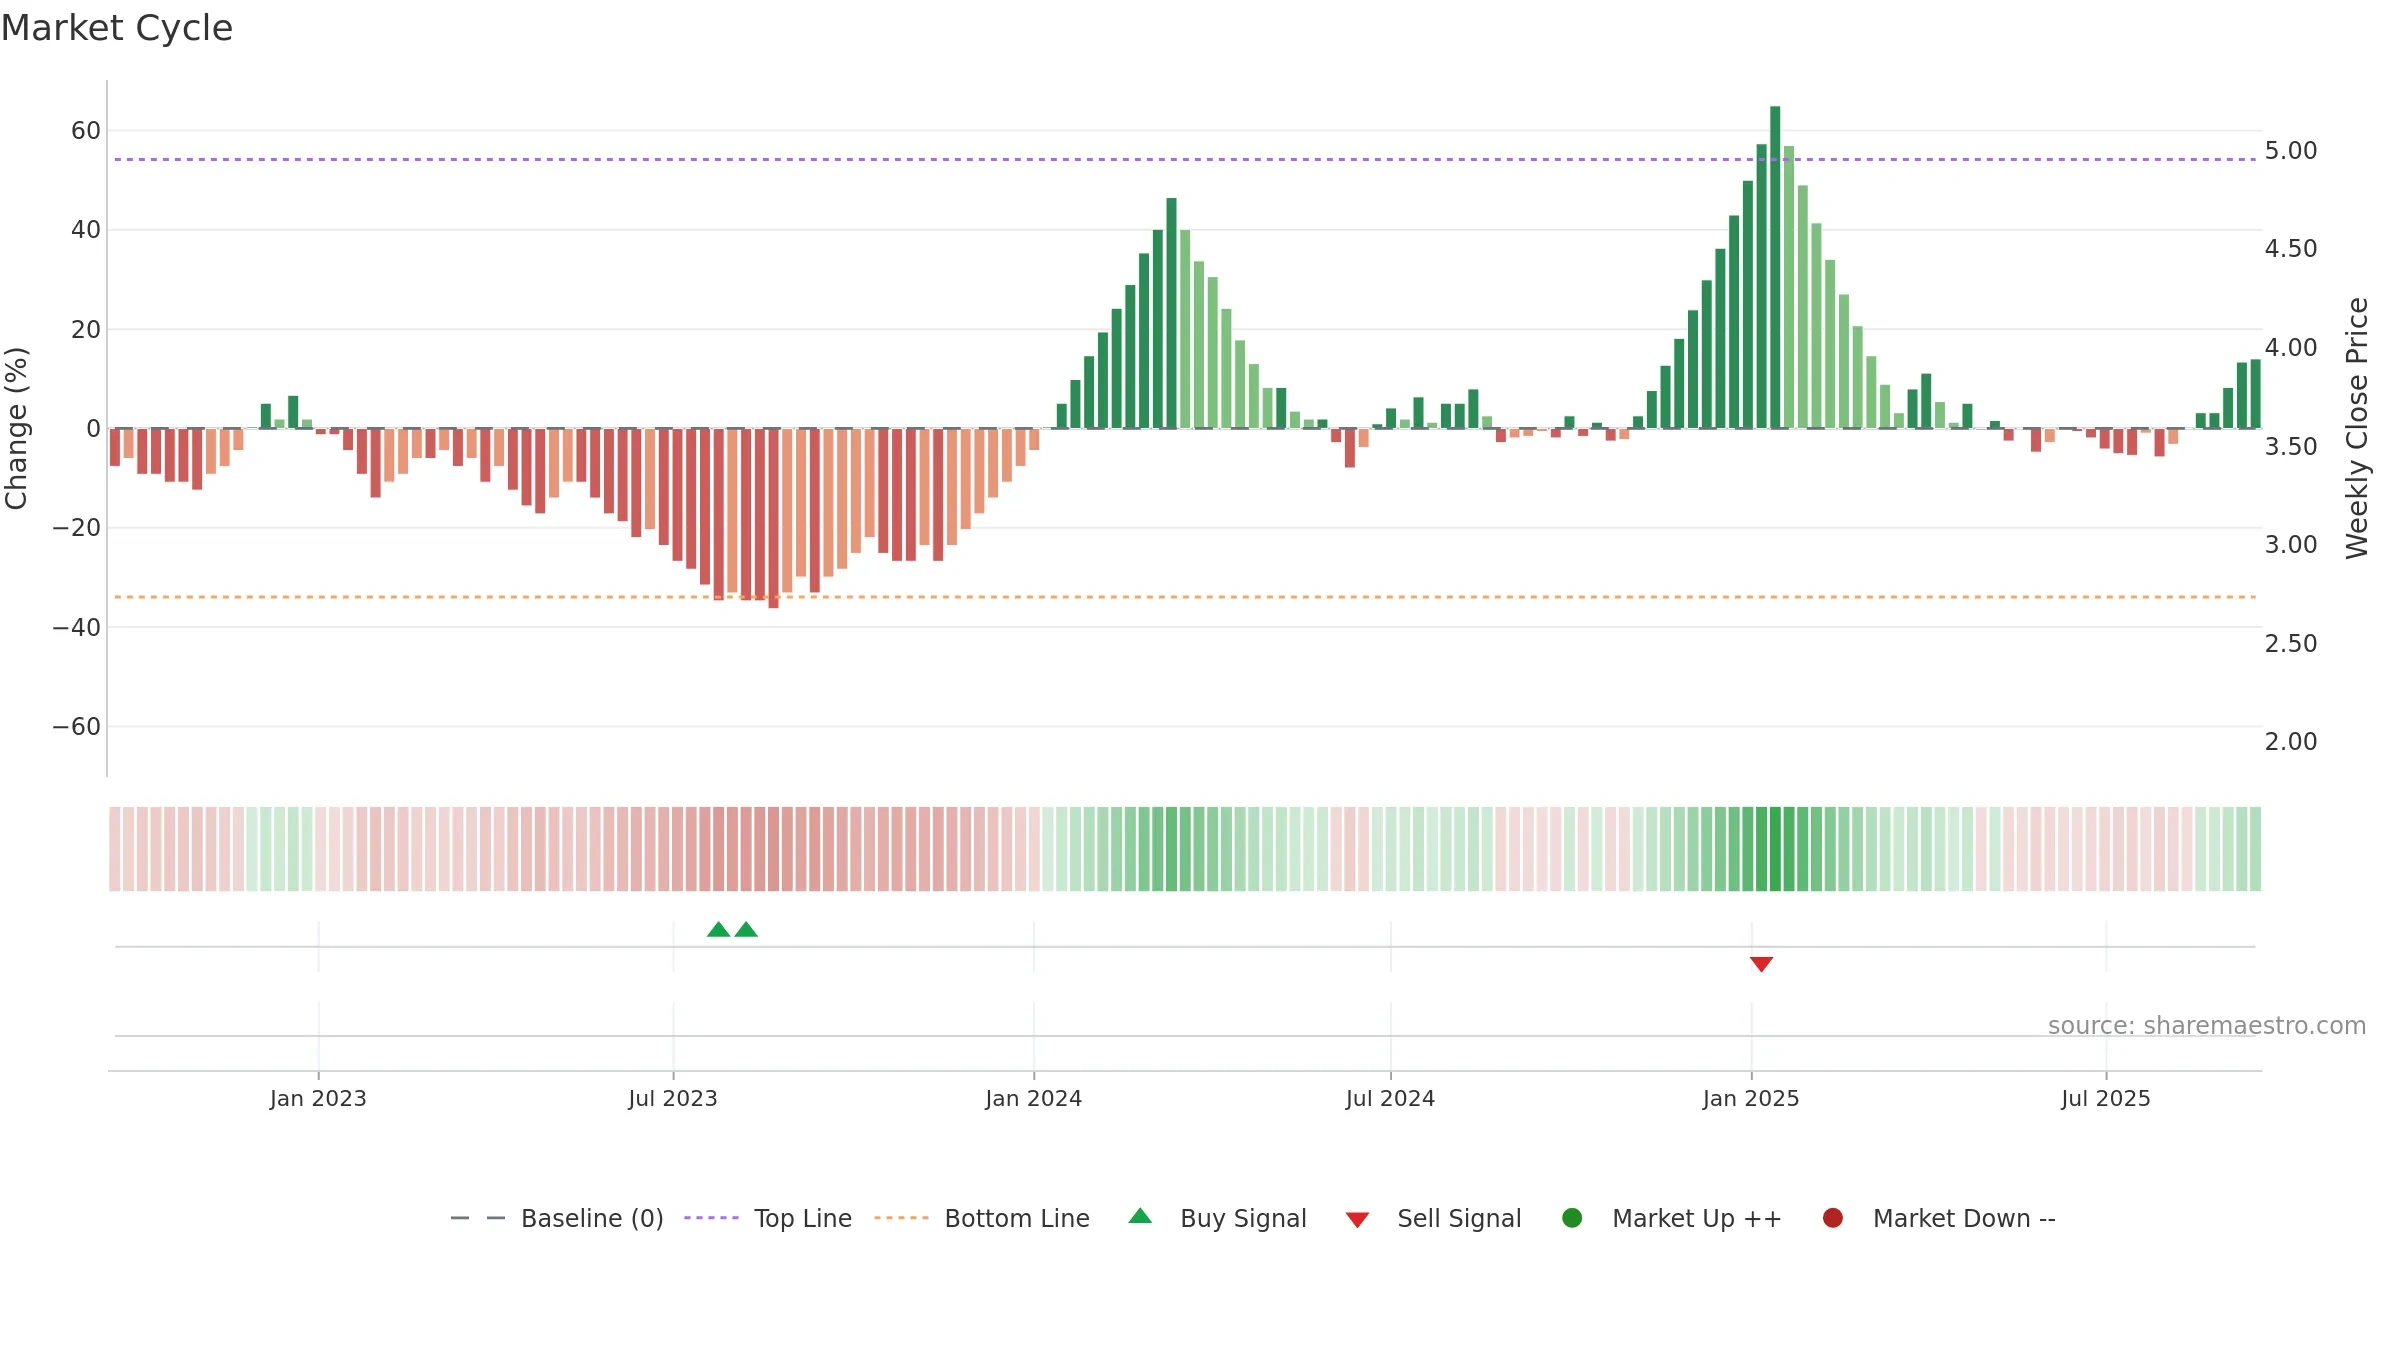Toggle the Bottom Line legend entry

point(982,1218)
